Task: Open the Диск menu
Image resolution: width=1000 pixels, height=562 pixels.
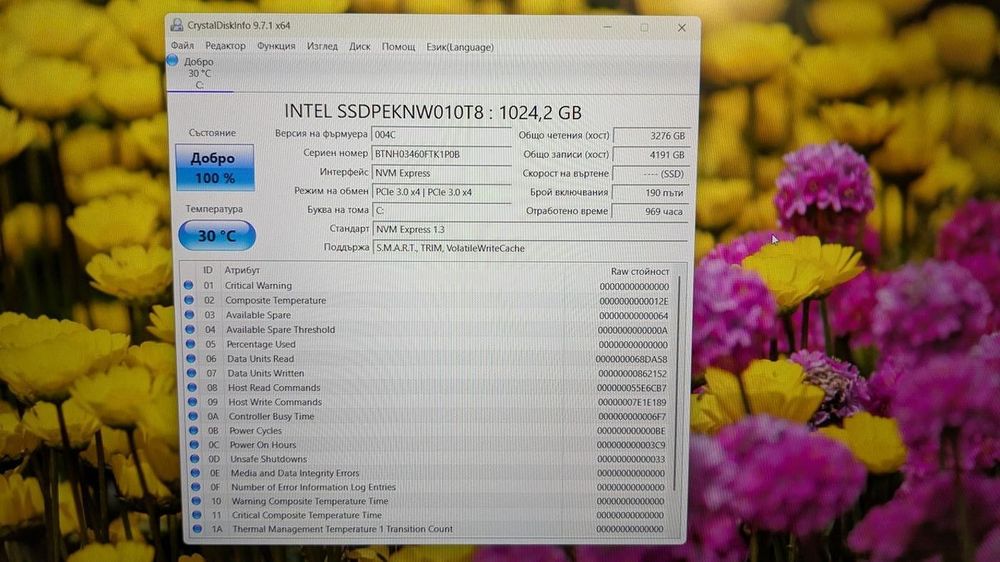Action: click(360, 47)
